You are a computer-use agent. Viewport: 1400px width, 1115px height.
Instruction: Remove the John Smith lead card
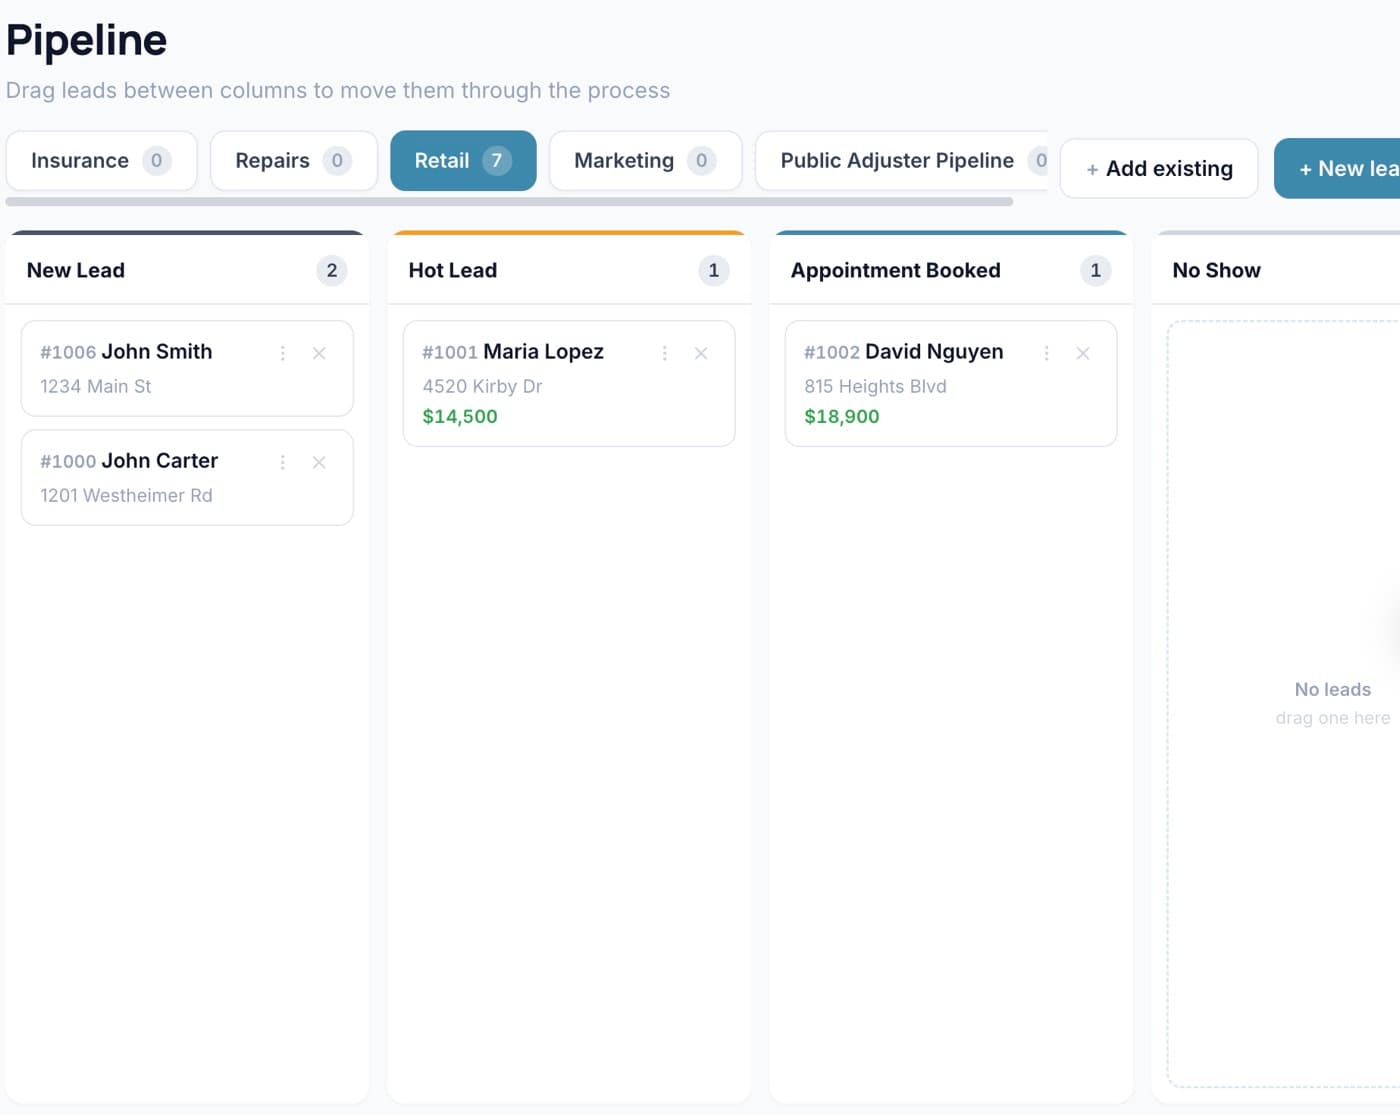[x=319, y=353]
